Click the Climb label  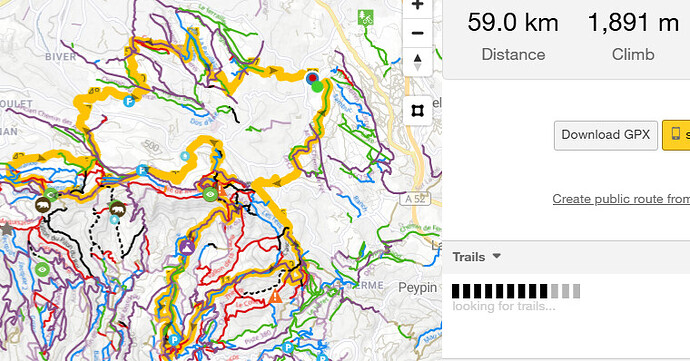[x=633, y=55]
